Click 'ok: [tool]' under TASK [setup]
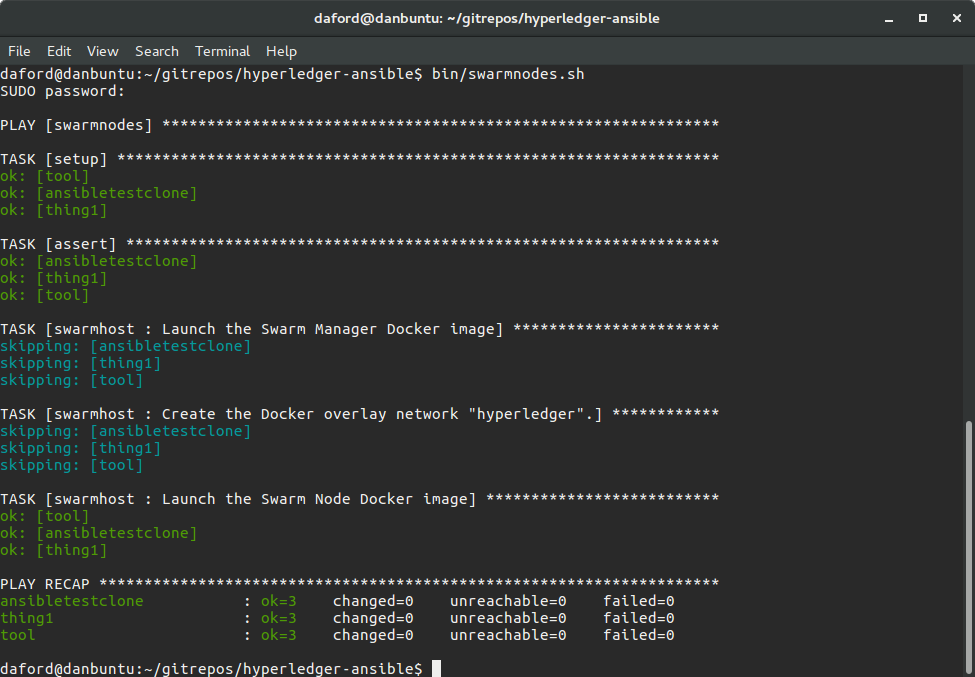Screen dimensions: 975x677 click(x=45, y=176)
